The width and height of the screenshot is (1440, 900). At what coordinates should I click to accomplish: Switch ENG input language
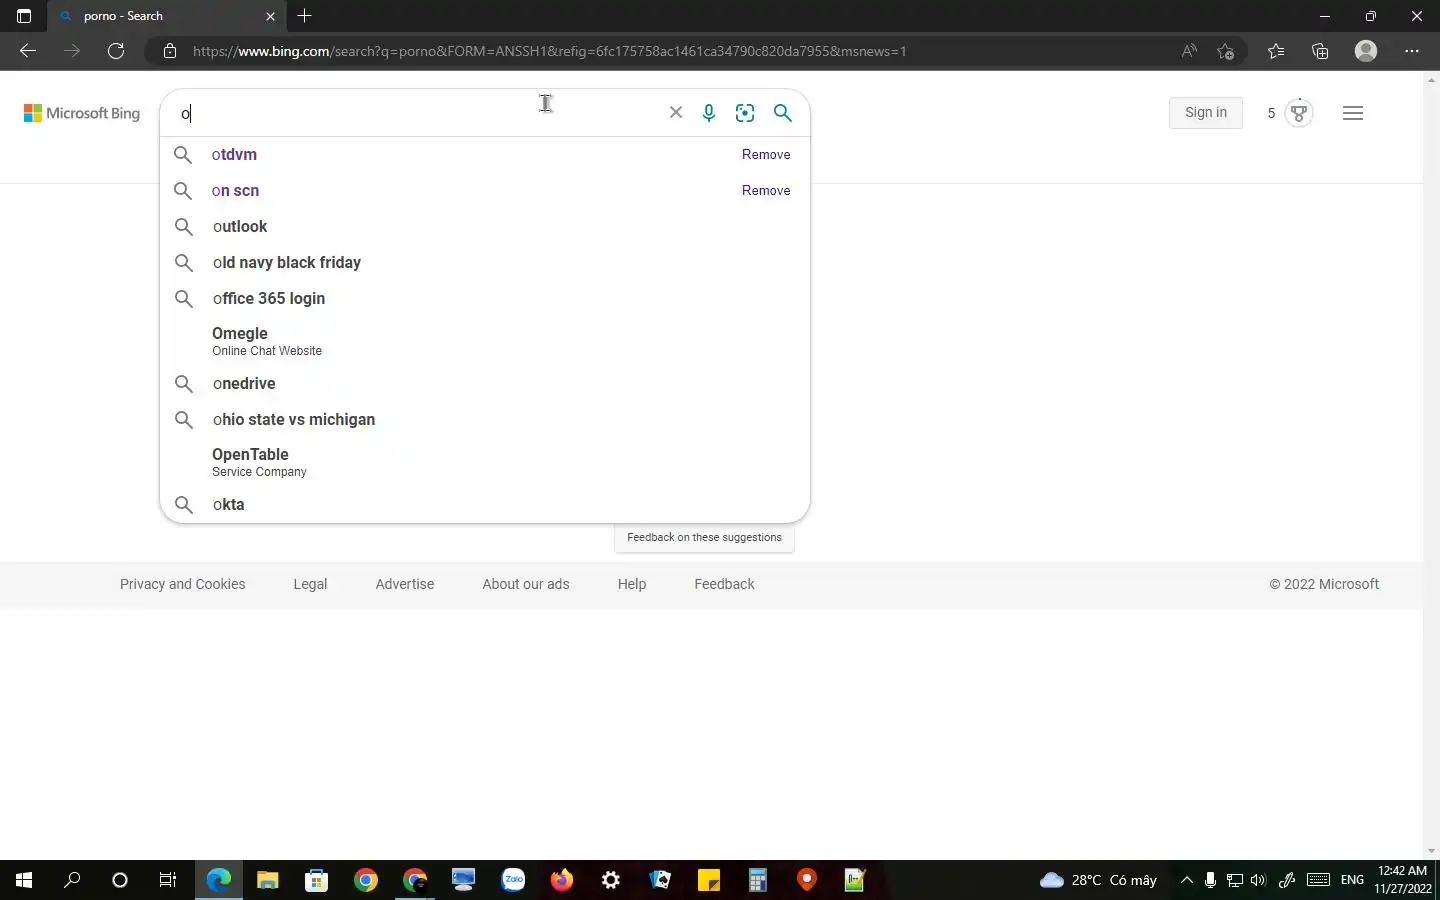click(1352, 880)
